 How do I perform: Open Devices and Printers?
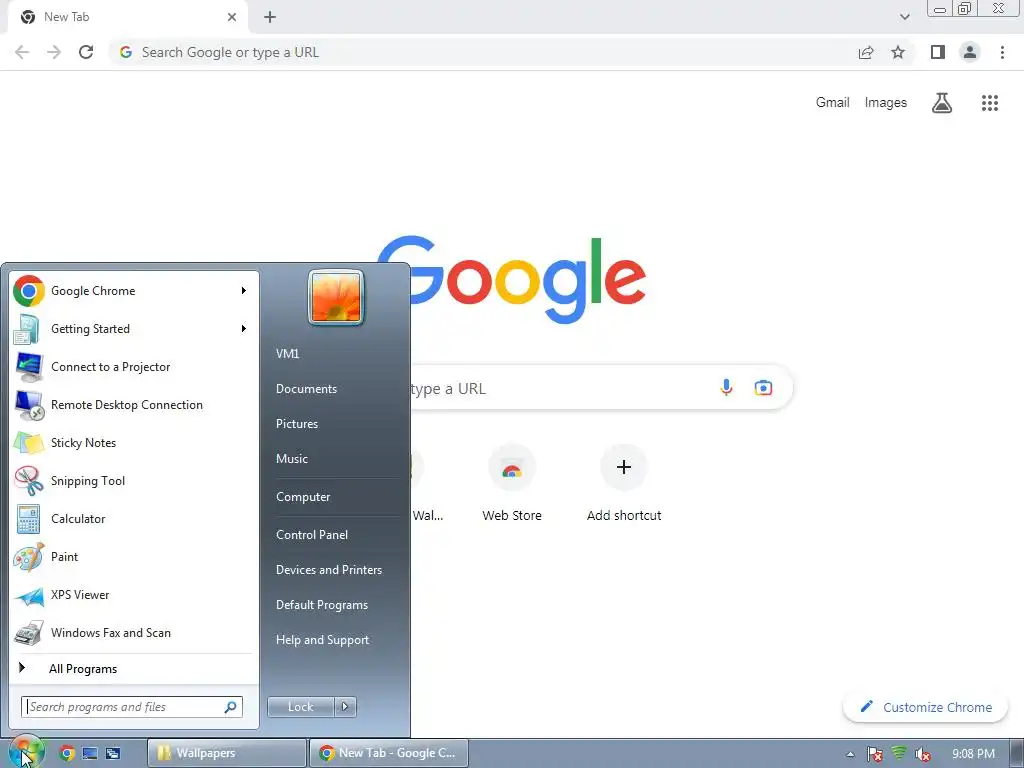(329, 570)
